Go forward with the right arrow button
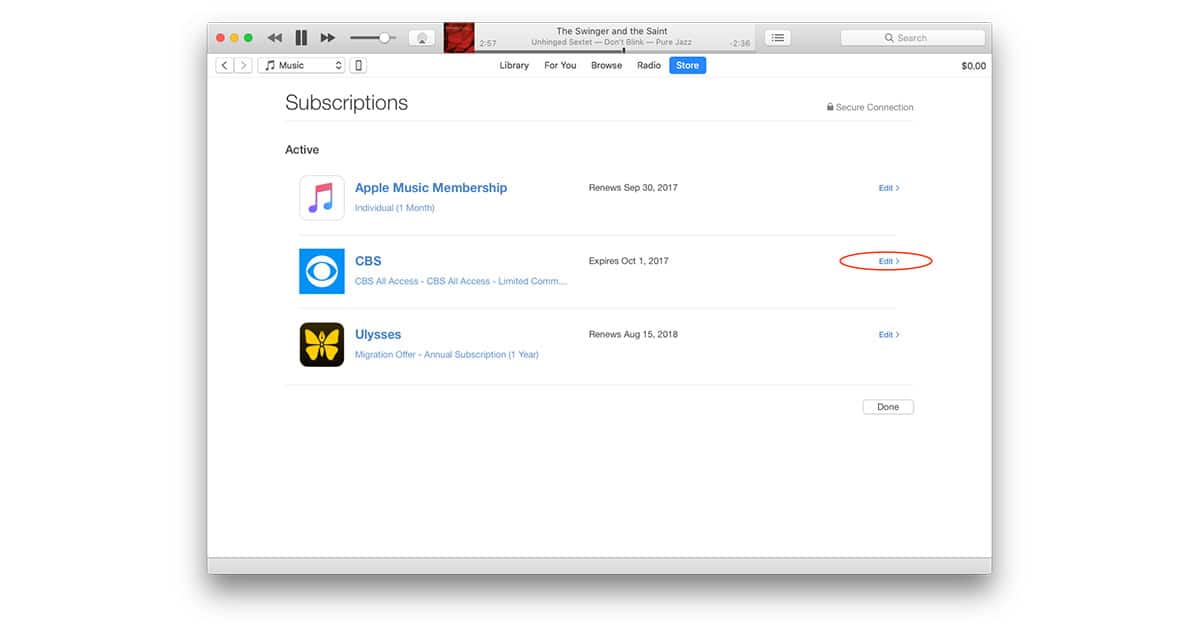This screenshot has width=1200, height=630. pyautogui.click(x=243, y=65)
